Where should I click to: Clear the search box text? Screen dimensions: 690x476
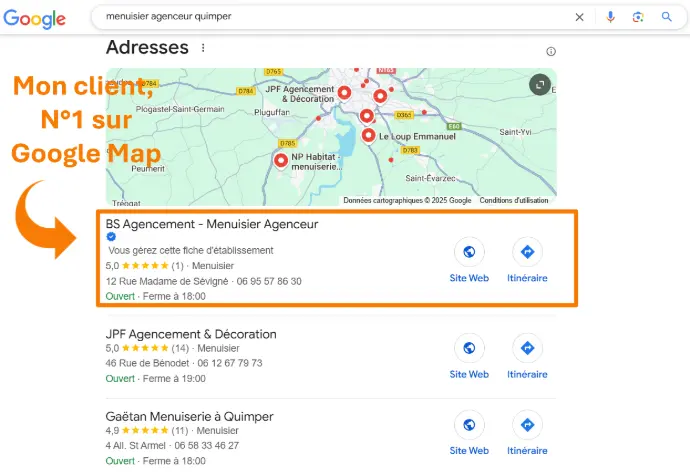pos(580,17)
